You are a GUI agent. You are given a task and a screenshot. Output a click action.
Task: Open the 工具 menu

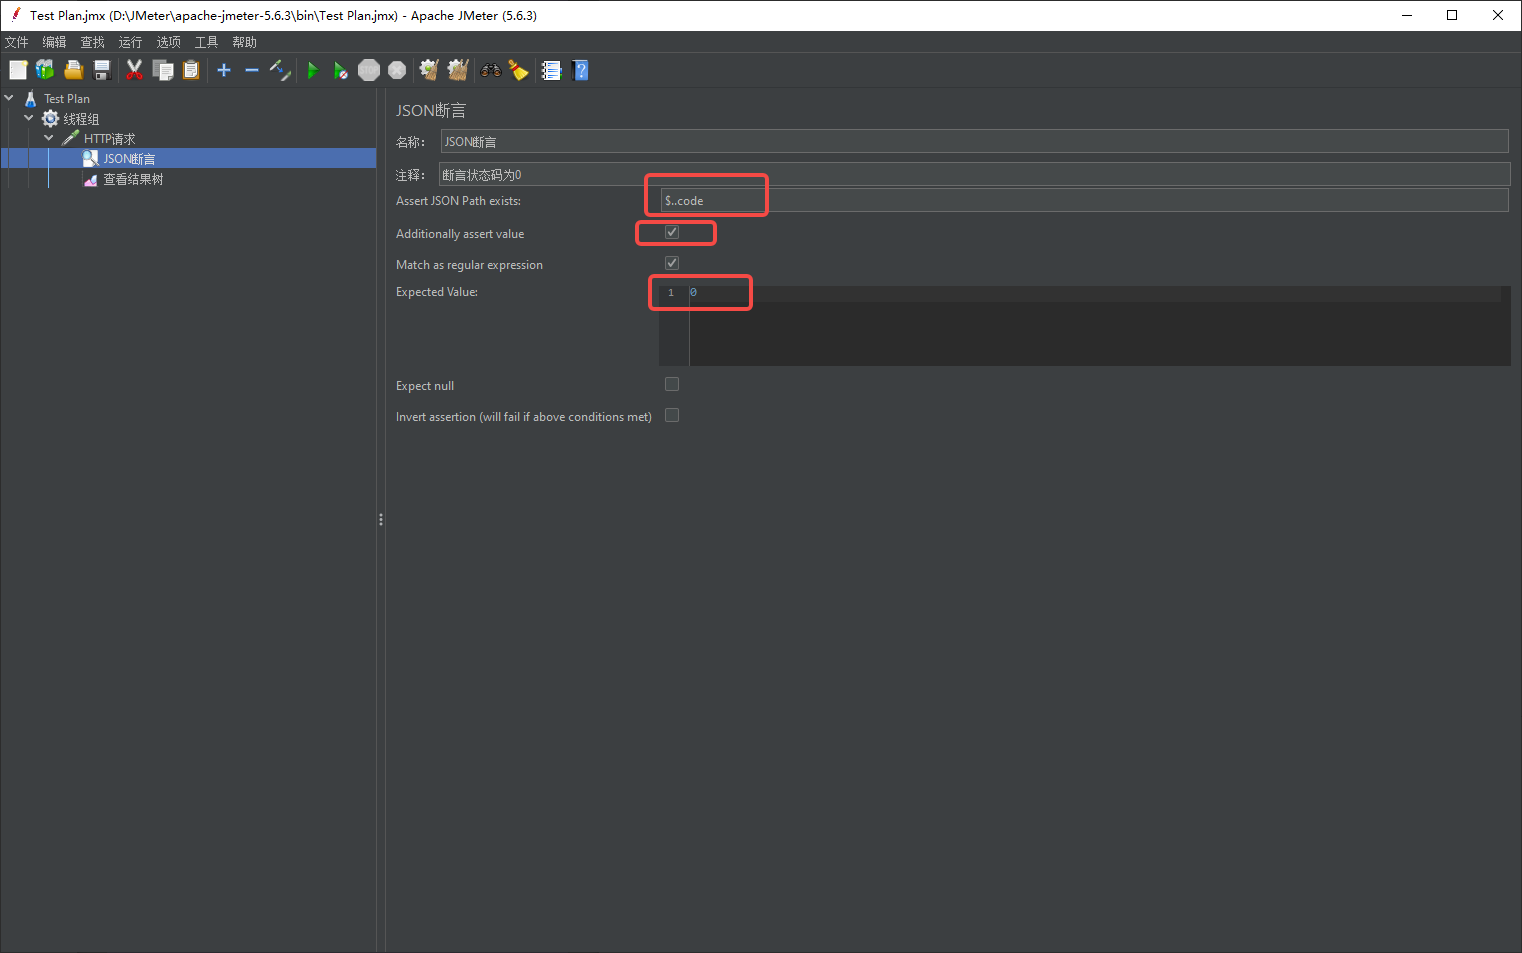coord(206,42)
